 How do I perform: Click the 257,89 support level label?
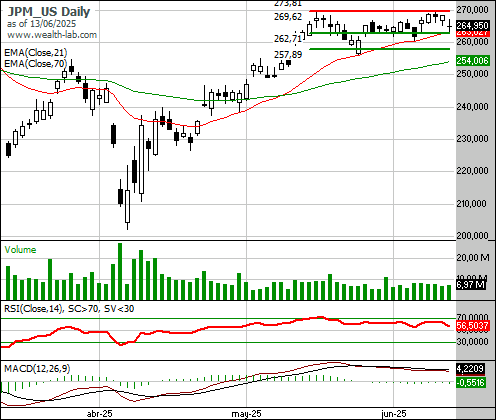pyautogui.click(x=288, y=54)
